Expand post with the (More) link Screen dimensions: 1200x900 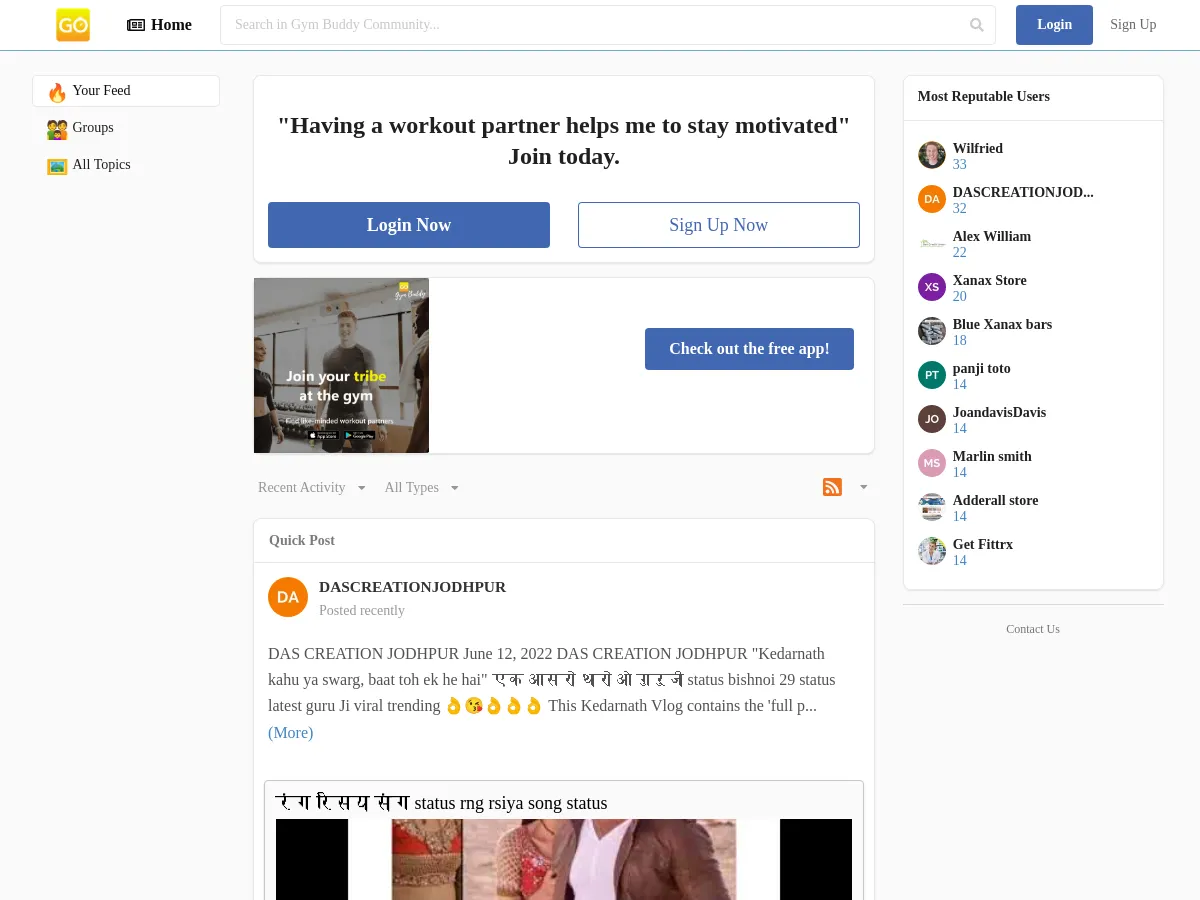[x=290, y=733]
